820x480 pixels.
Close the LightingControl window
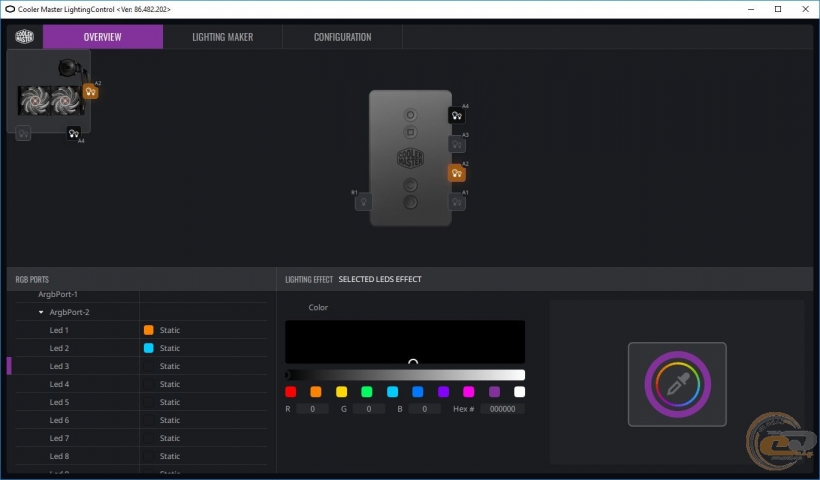click(805, 9)
